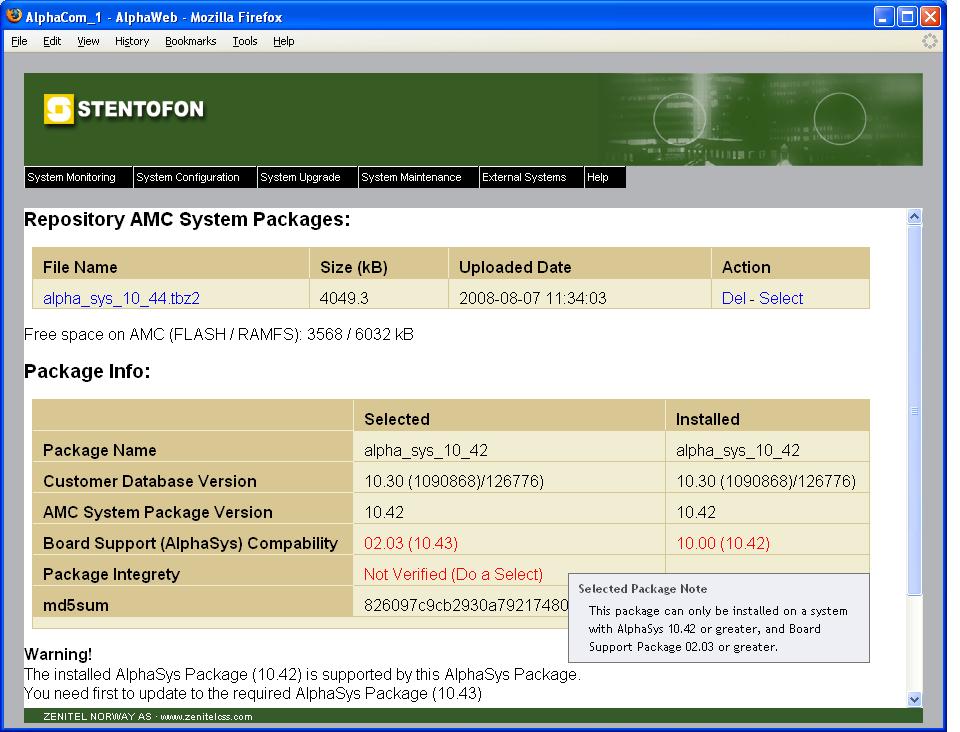Close the Firefox window
Screen dimensions: 960x732
click(x=930, y=17)
